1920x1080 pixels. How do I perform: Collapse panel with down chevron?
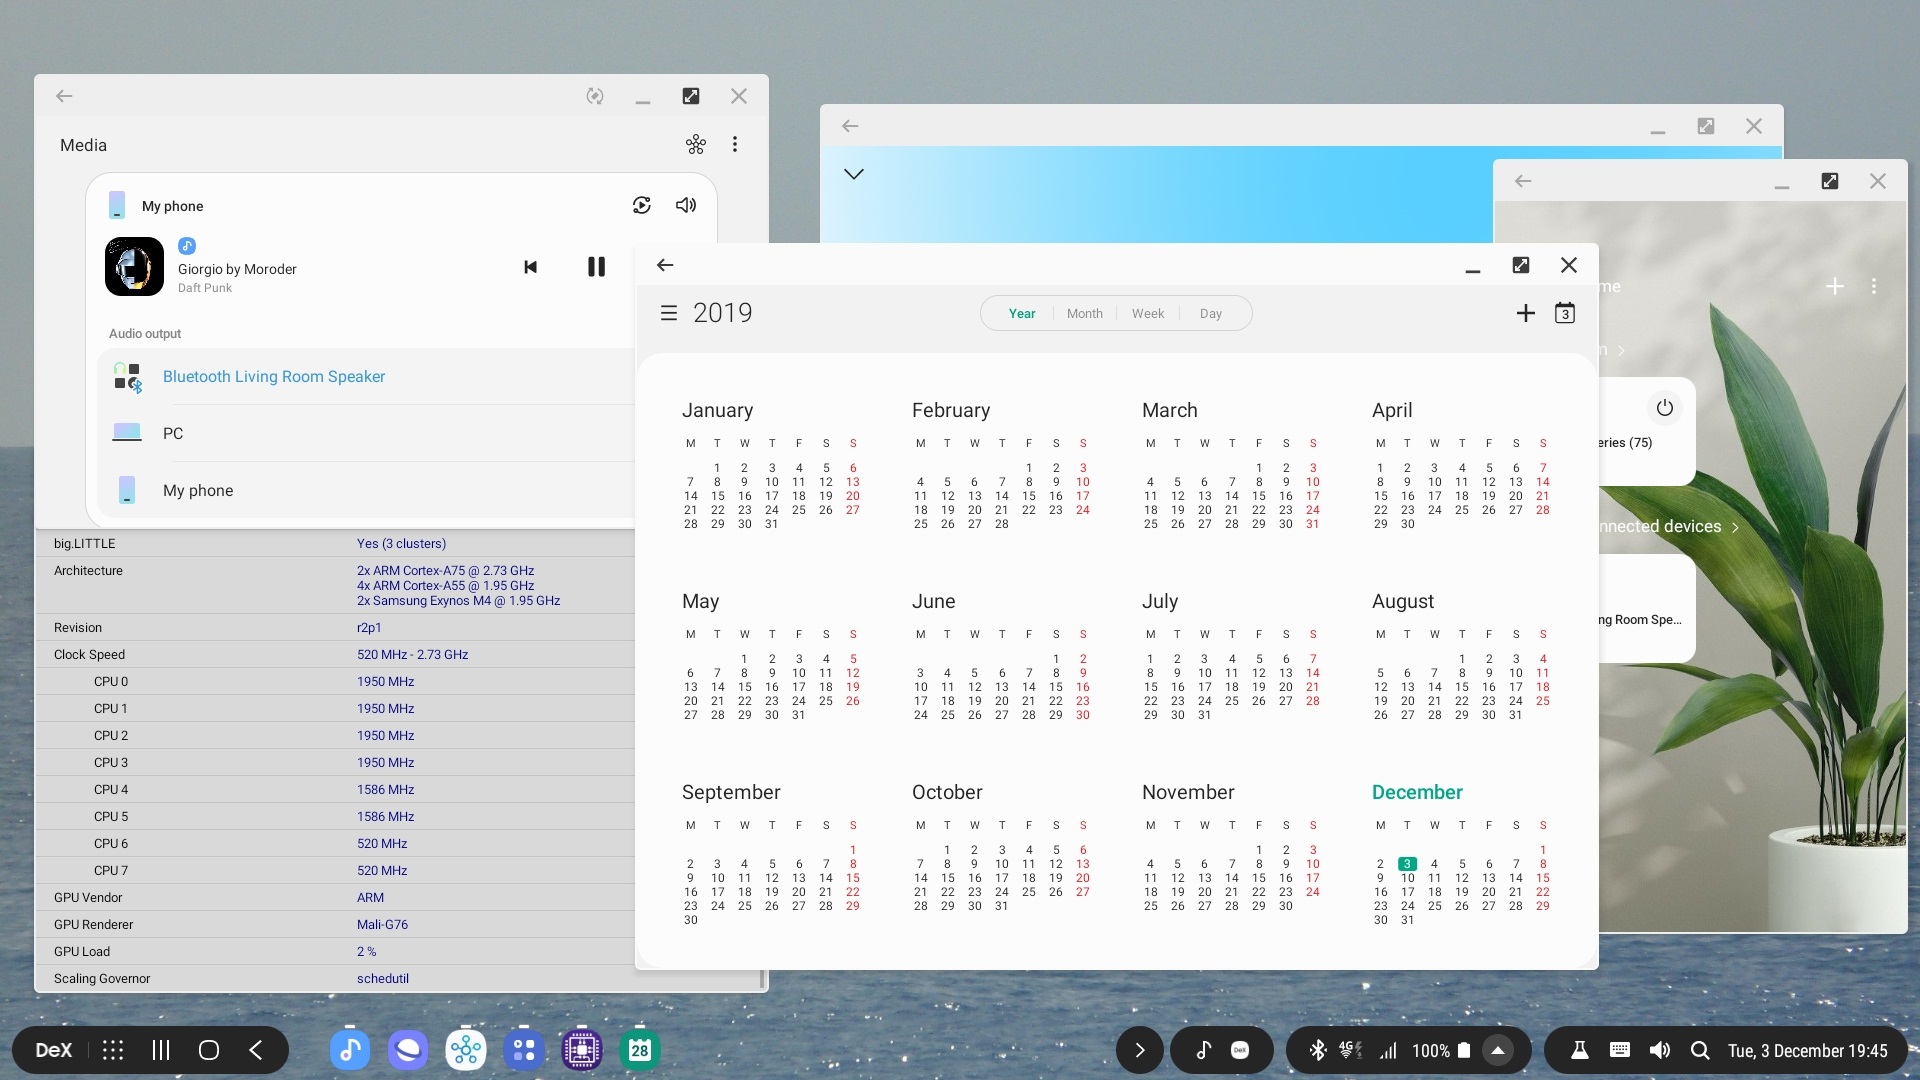[853, 174]
